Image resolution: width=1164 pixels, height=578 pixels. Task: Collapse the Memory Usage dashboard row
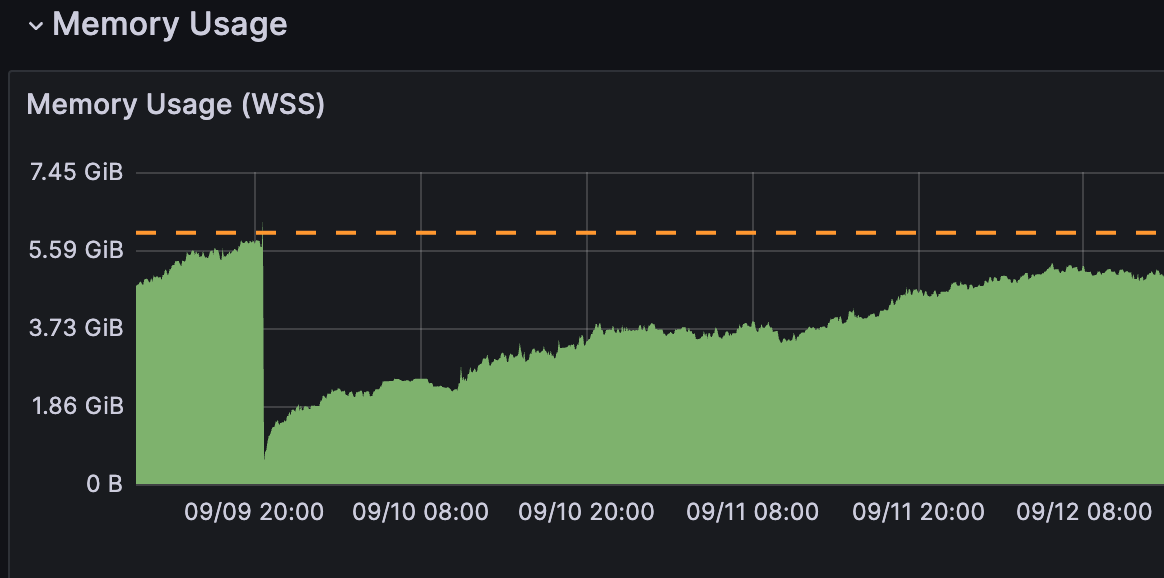click(37, 23)
